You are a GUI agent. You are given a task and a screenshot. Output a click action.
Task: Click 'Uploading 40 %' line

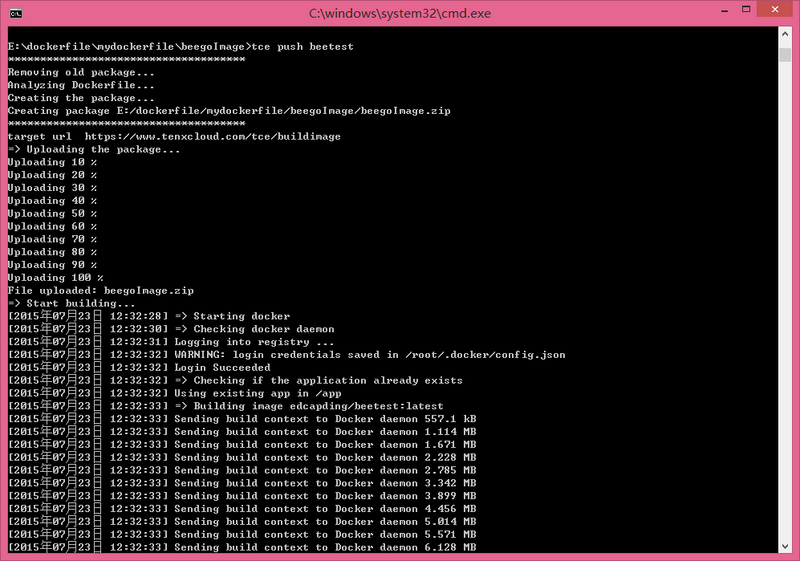click(x=52, y=200)
